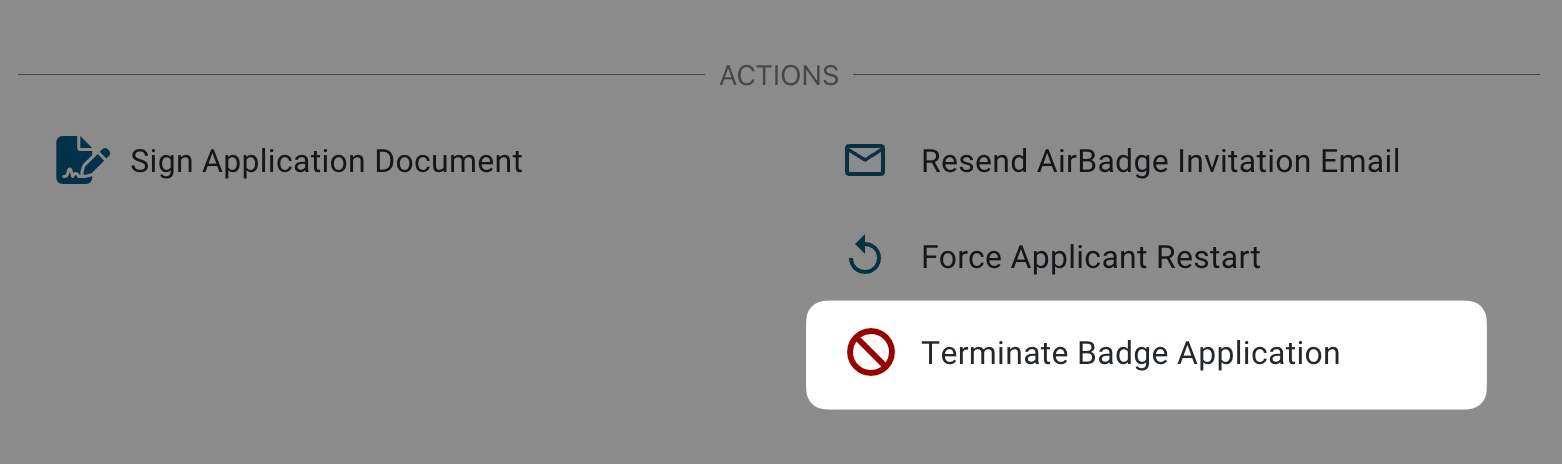
Task: Click the red prohibition circle icon
Action: 870,354
